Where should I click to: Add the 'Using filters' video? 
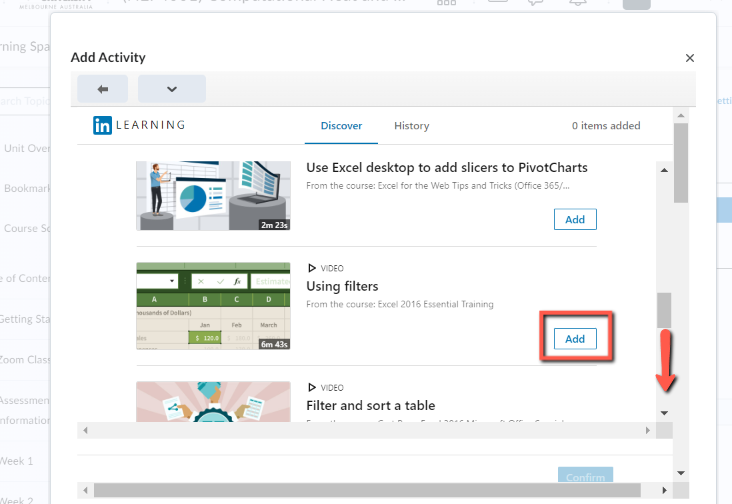(575, 339)
